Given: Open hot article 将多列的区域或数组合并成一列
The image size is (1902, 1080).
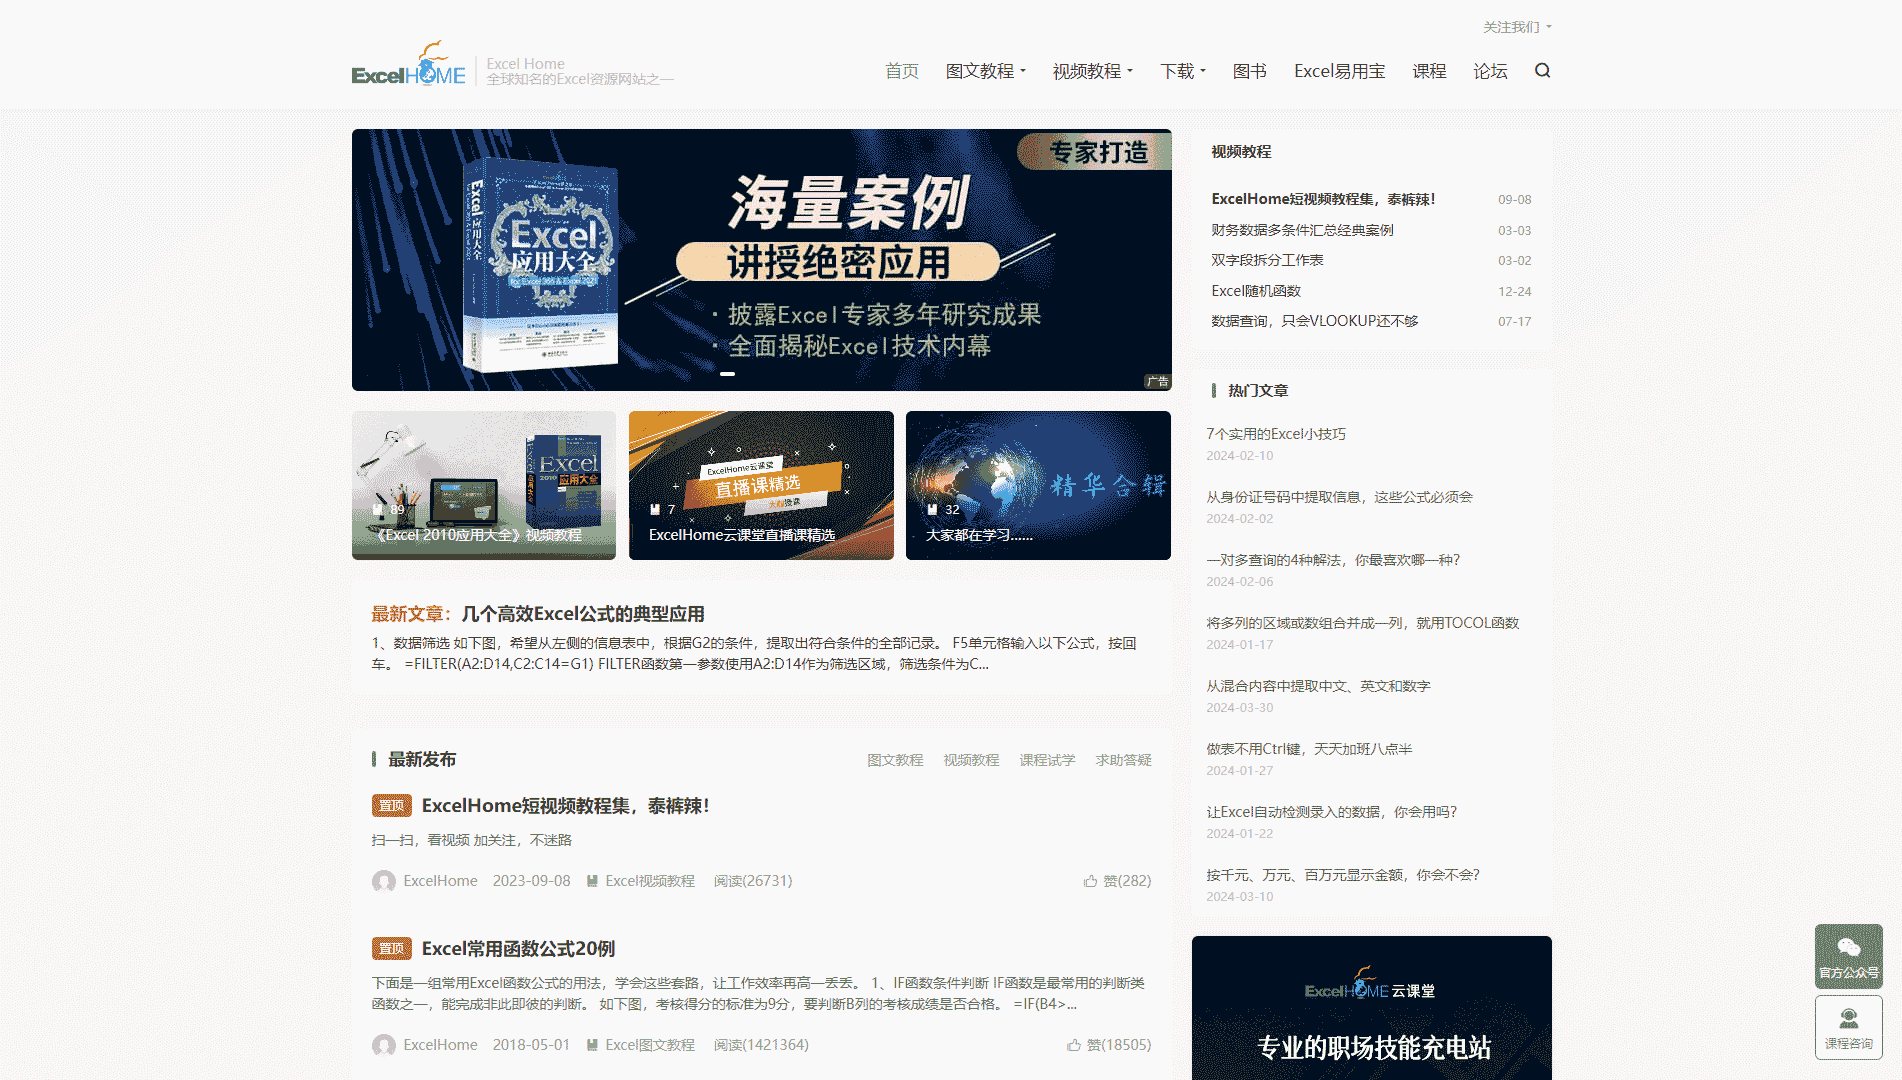Looking at the screenshot, I should click(1362, 623).
